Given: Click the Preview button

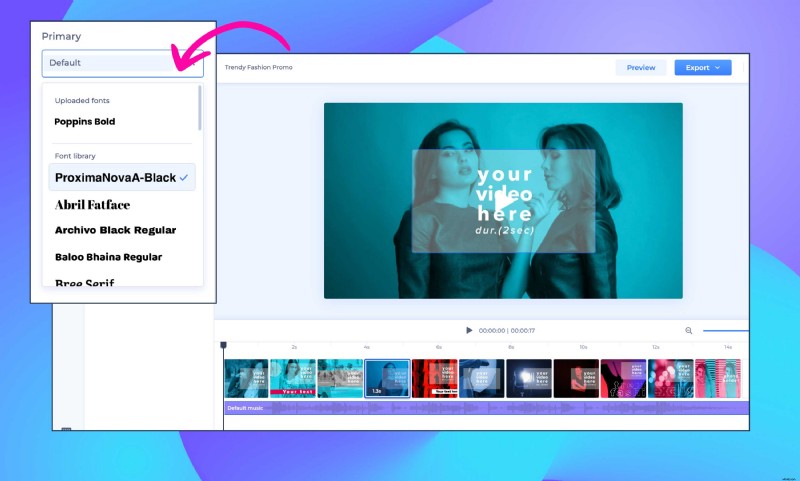Looking at the screenshot, I should [x=641, y=68].
